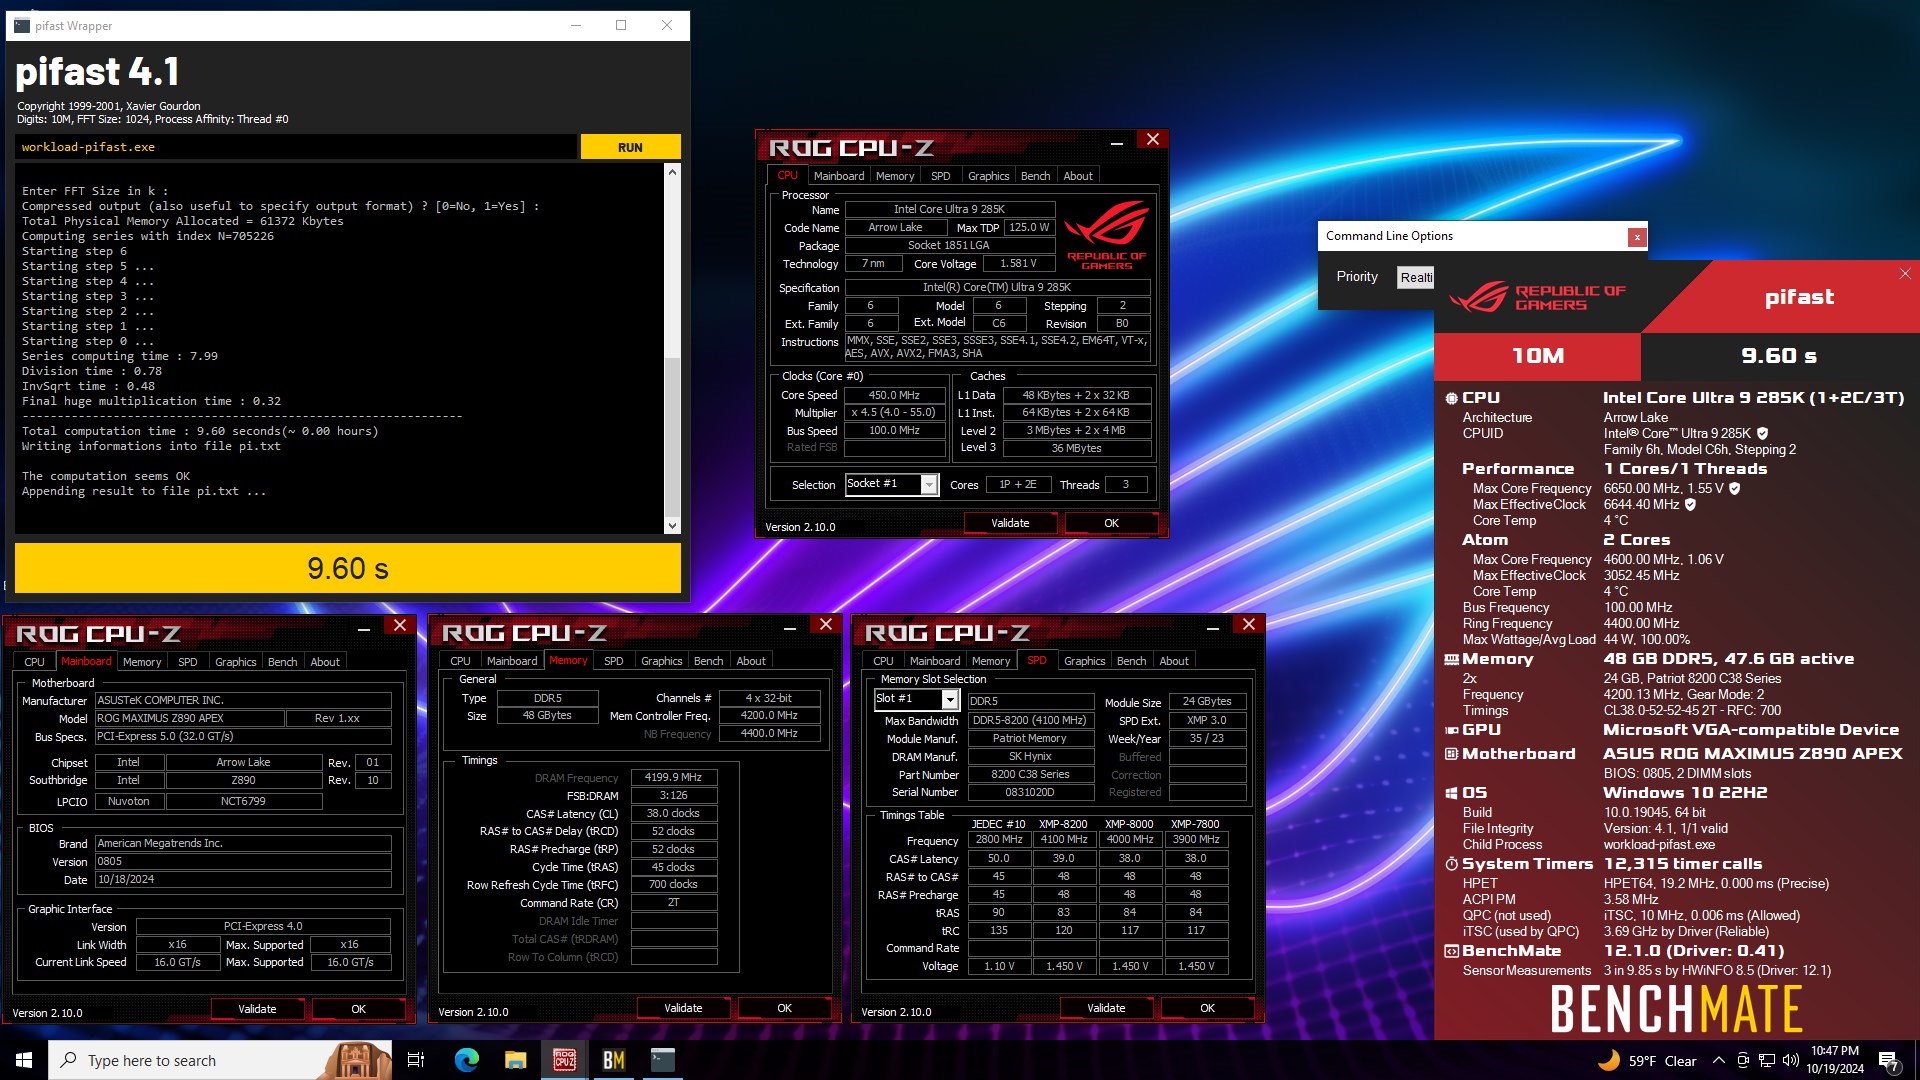Screen dimensions: 1920x1080
Task: Minimize the Memory CPU-Z window
Action: (x=790, y=626)
